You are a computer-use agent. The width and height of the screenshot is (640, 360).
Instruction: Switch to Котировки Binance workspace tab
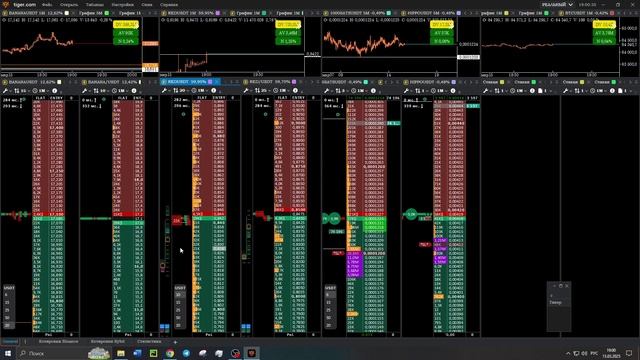(58, 342)
